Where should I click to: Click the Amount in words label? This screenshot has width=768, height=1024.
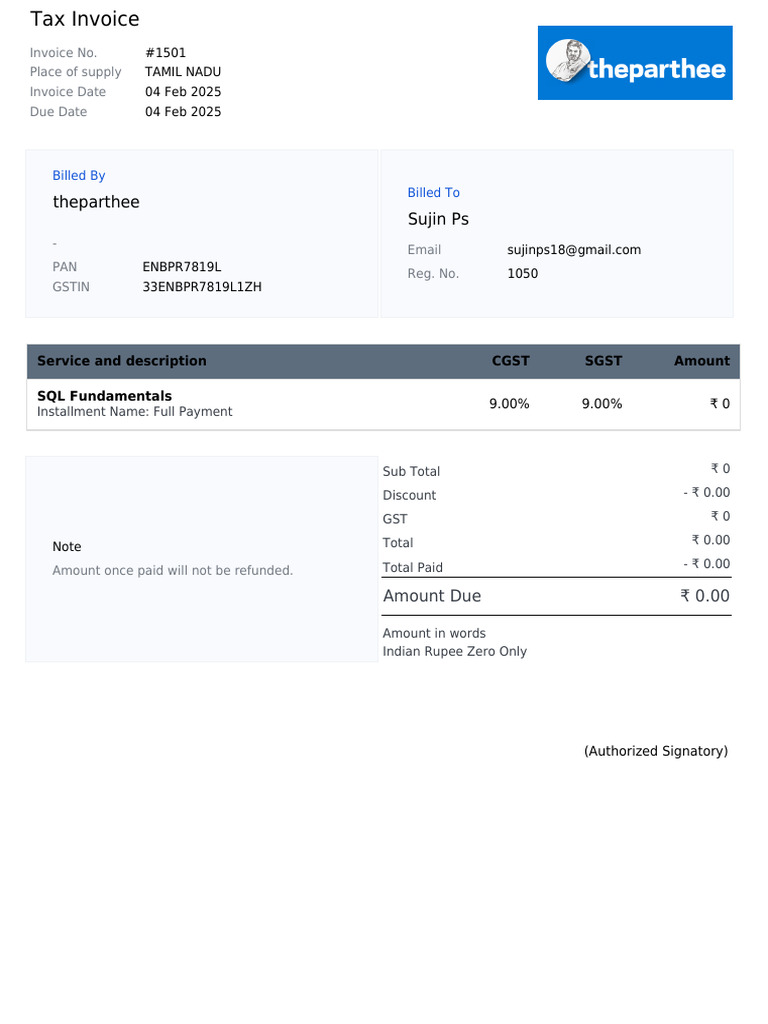(x=434, y=633)
